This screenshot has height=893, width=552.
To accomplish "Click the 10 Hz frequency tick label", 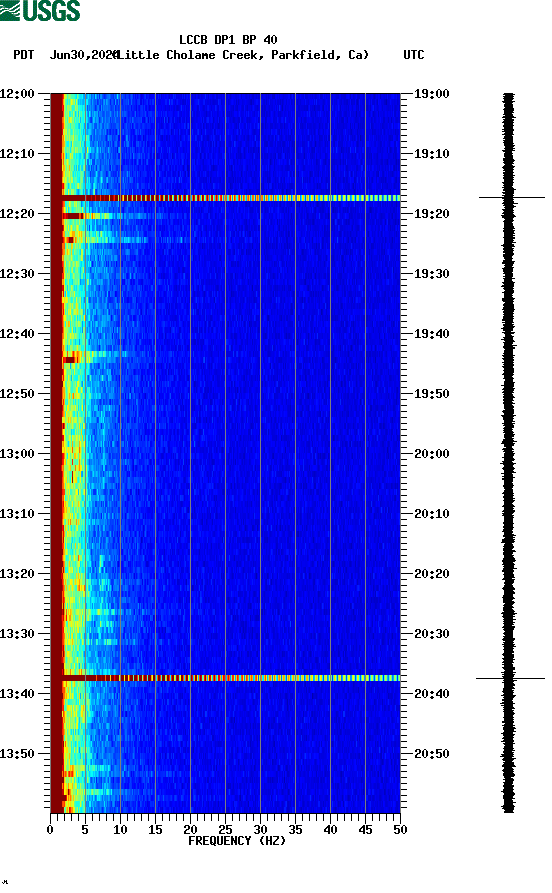I will 120,830.
